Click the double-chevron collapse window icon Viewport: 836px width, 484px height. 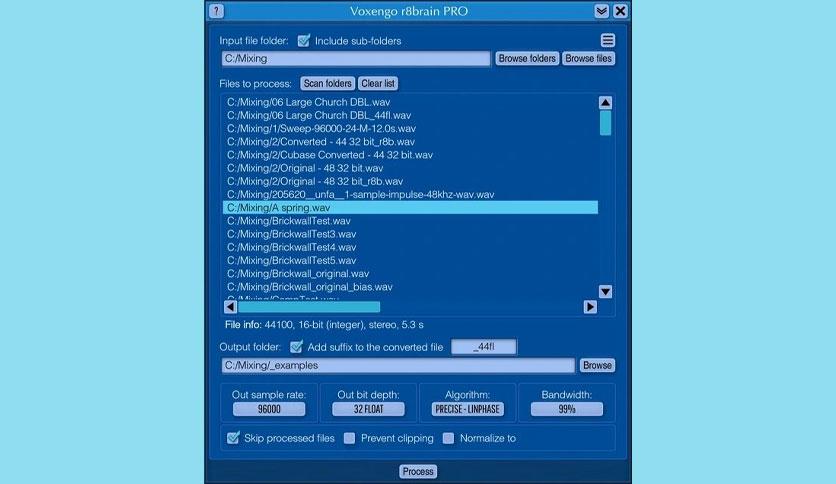tap(601, 11)
